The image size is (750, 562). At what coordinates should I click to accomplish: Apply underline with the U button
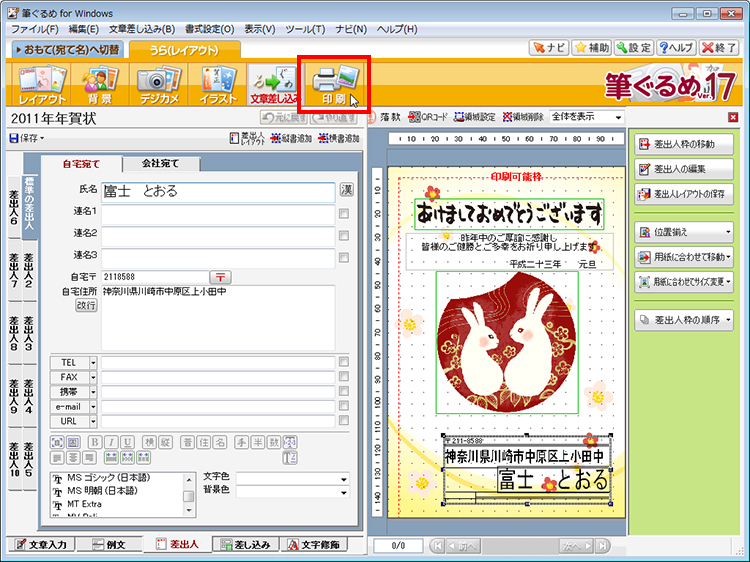click(127, 442)
